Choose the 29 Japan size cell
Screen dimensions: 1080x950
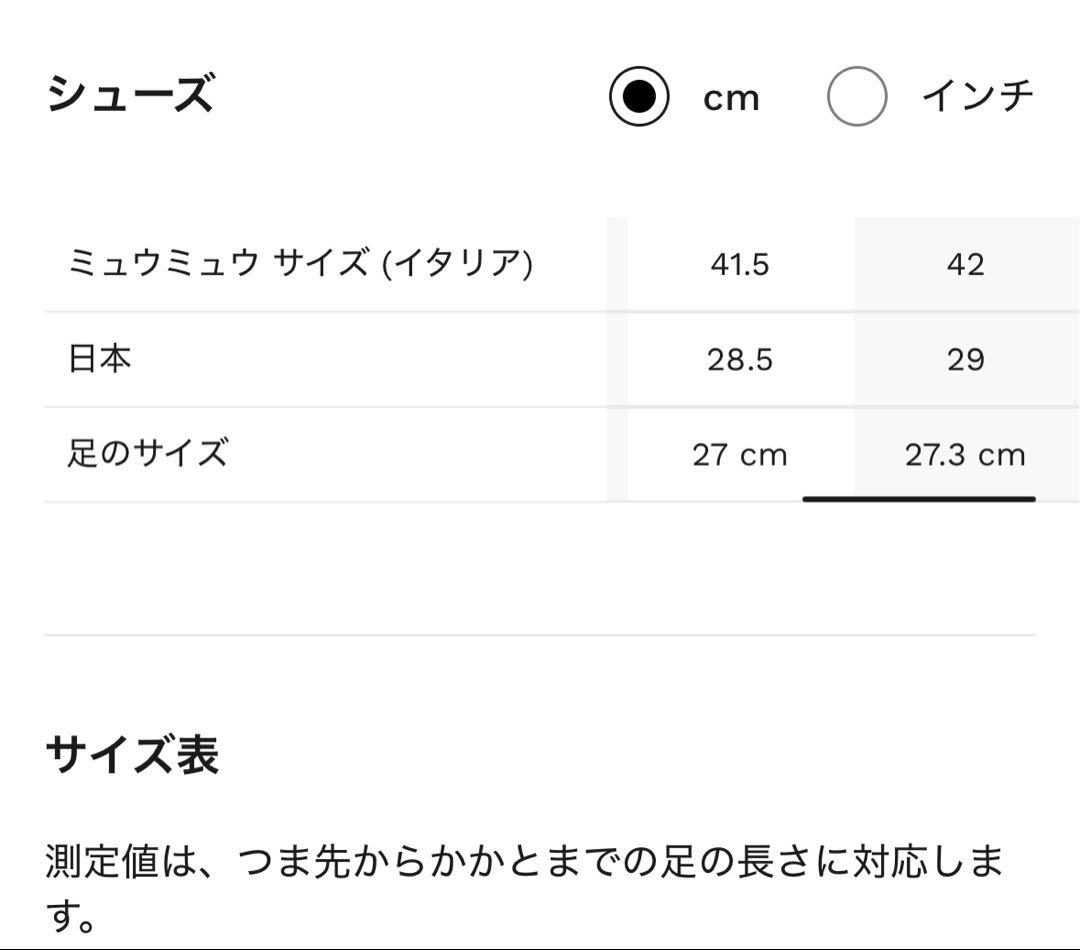965,360
